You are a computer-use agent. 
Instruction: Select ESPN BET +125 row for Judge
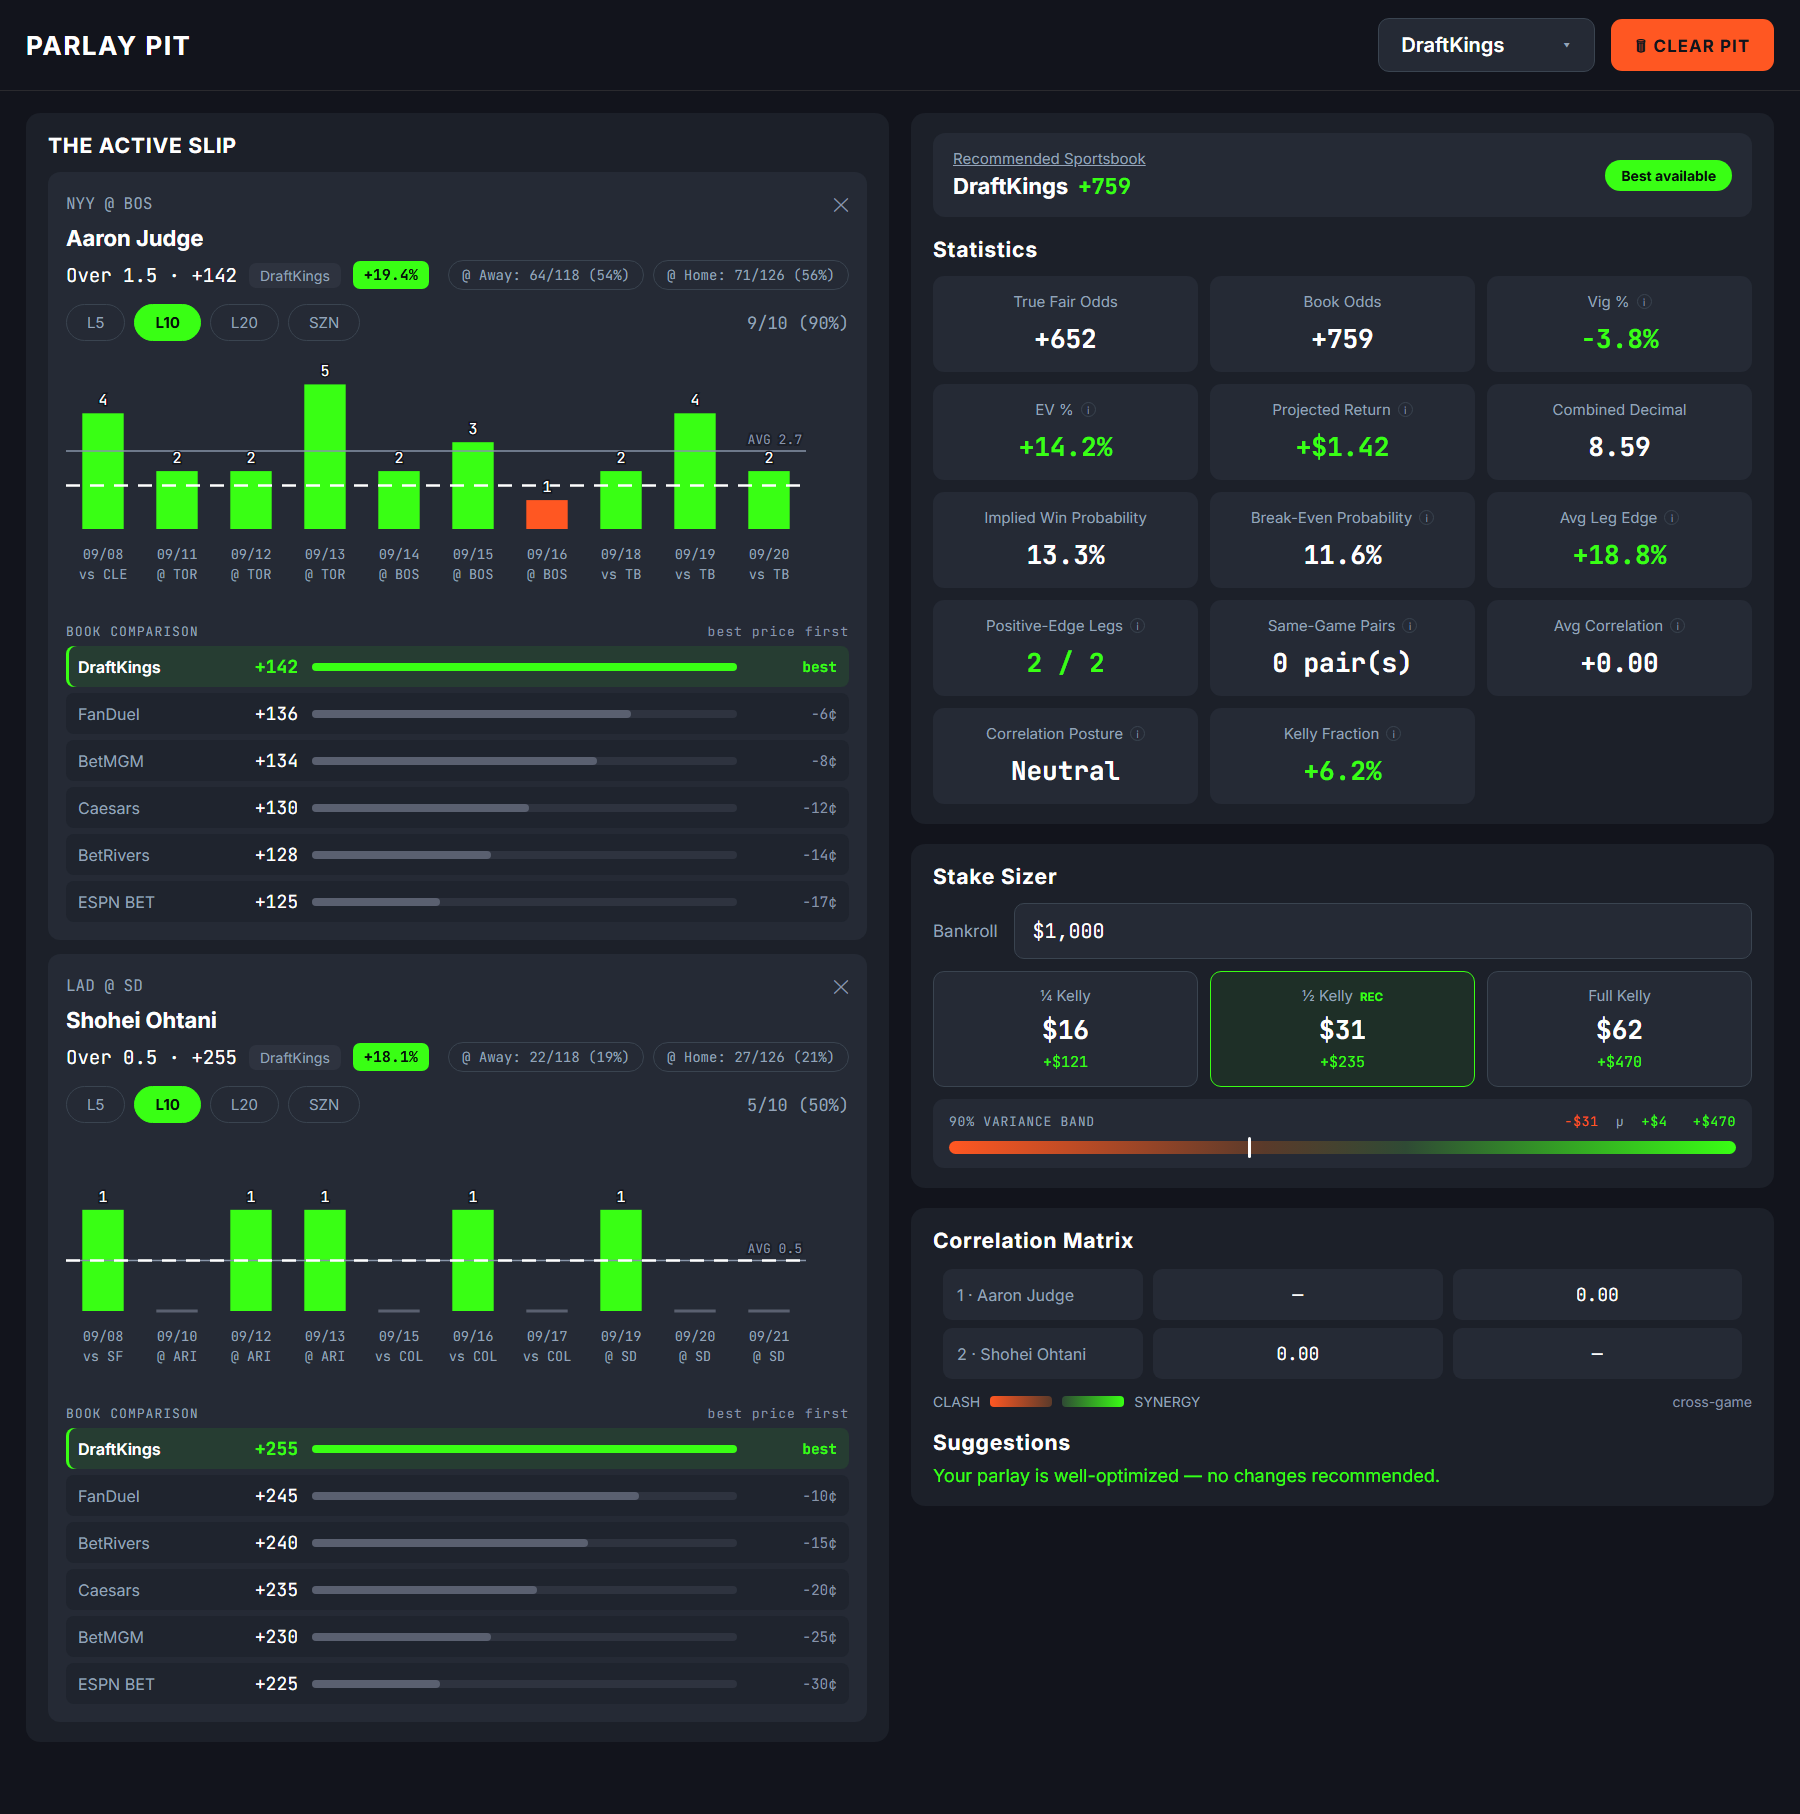click(457, 902)
